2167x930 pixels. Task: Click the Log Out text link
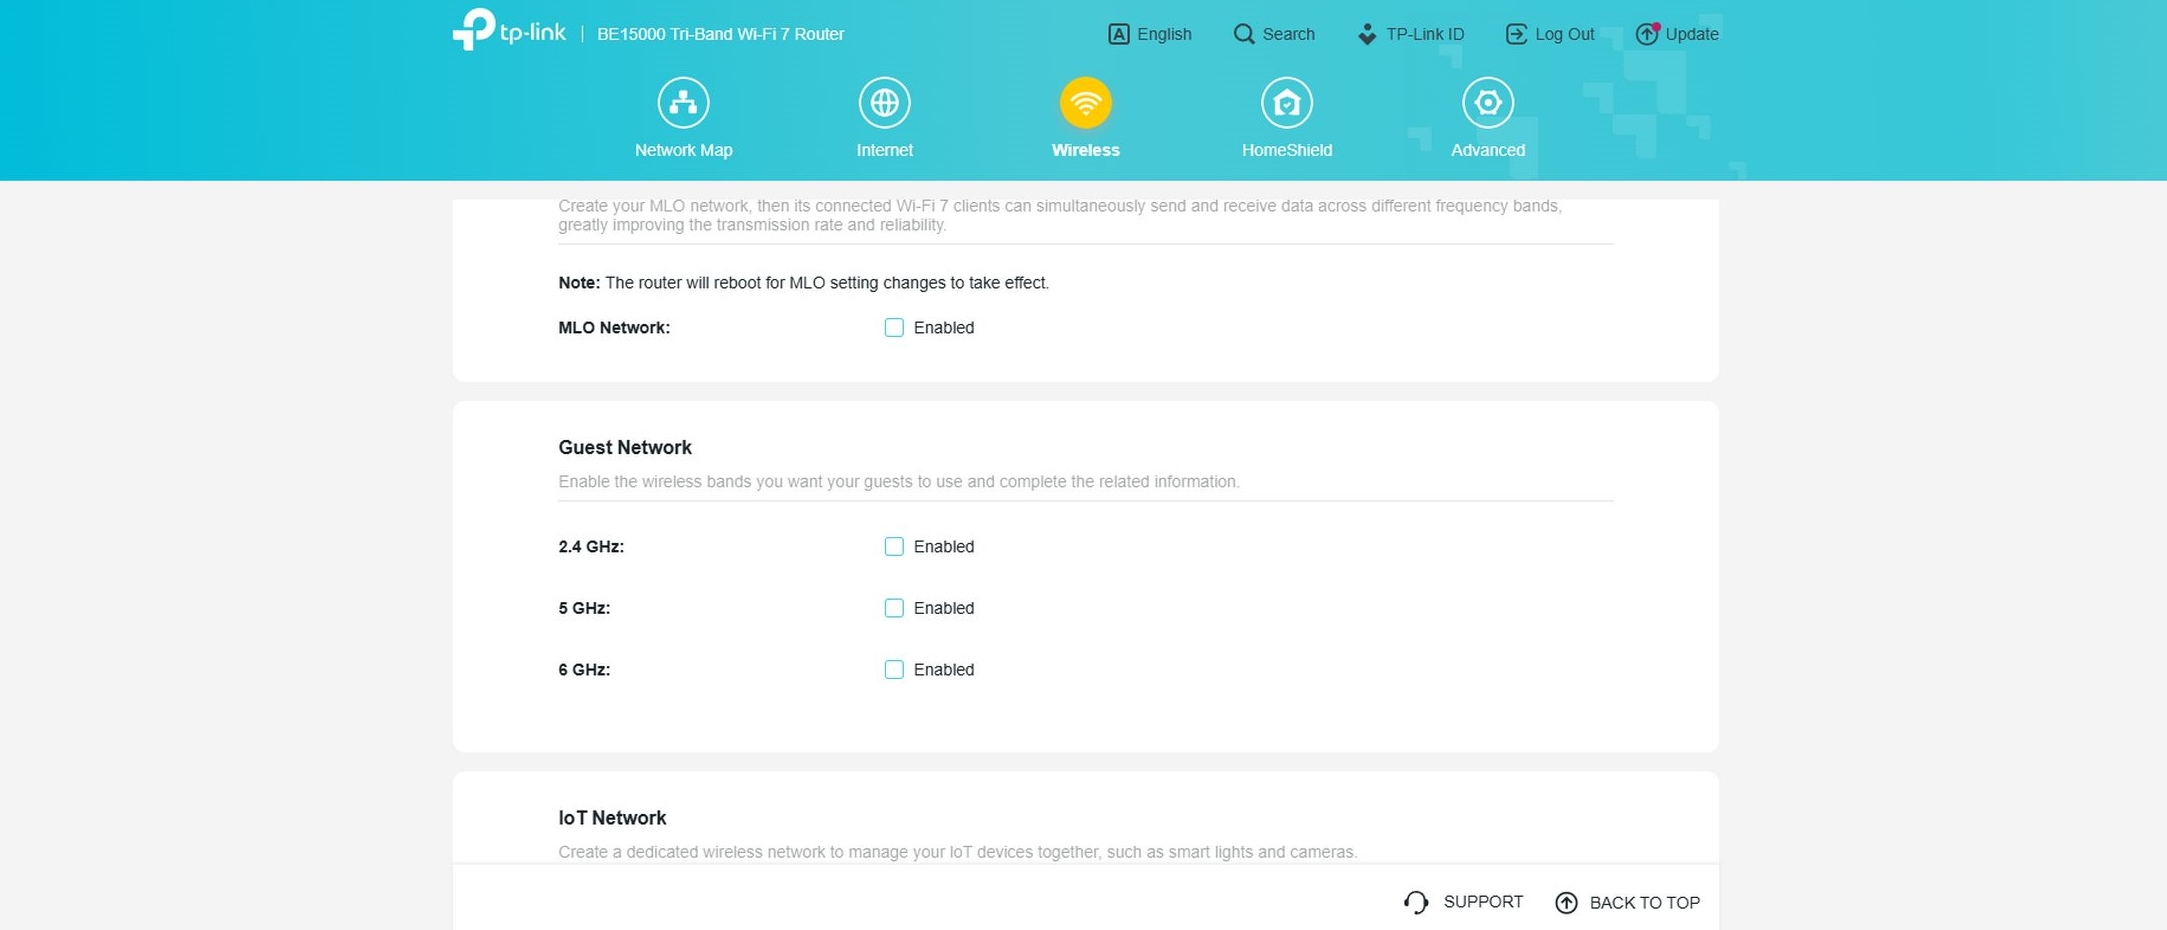pos(1564,34)
